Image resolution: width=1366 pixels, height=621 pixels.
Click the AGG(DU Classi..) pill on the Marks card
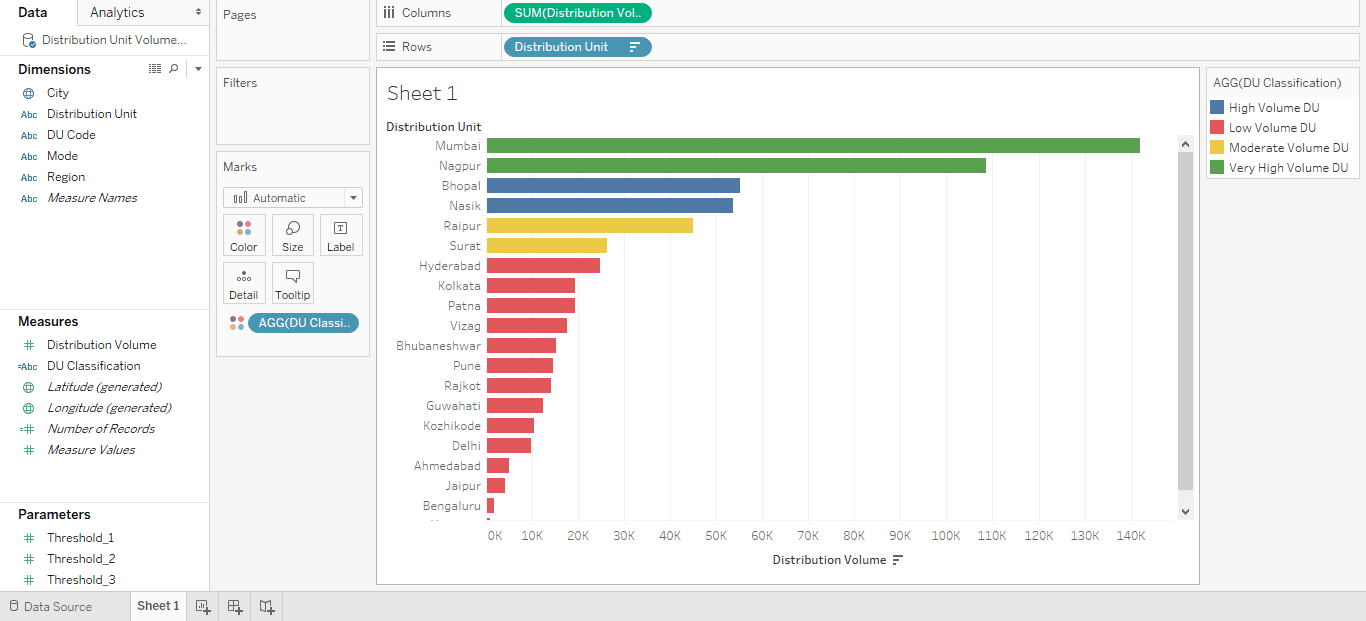pos(303,322)
